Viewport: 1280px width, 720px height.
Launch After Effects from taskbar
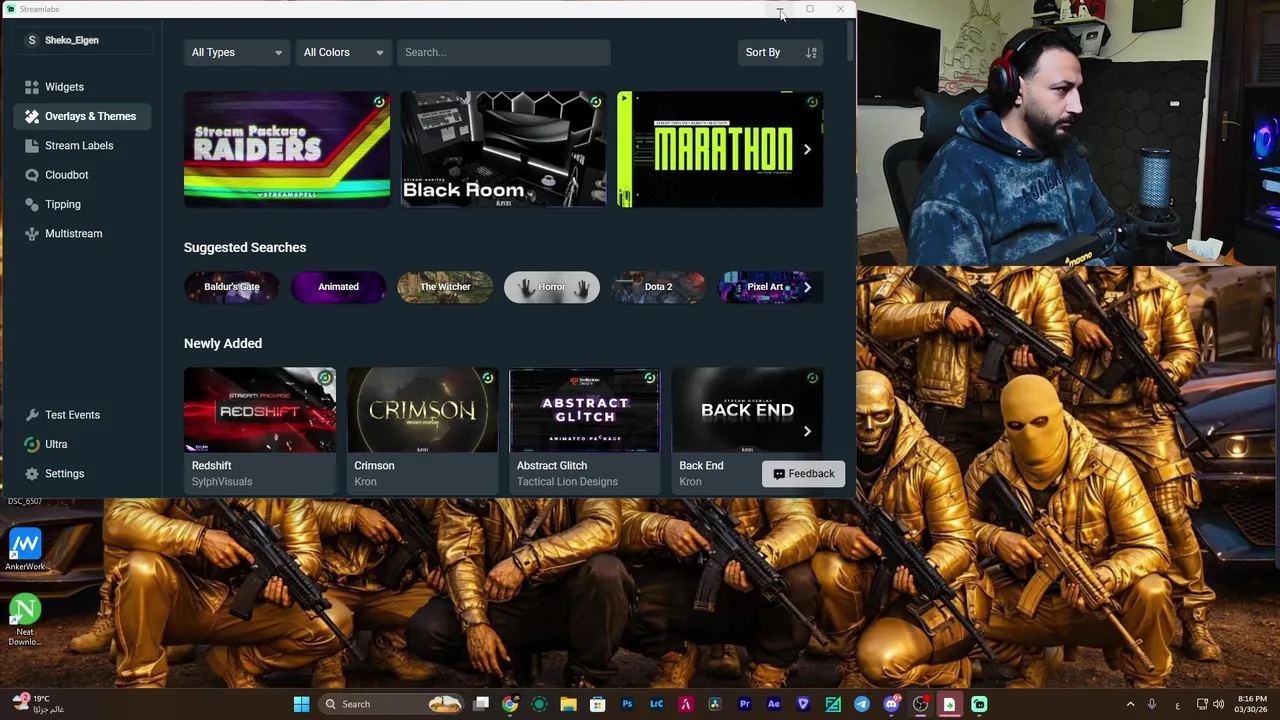tap(774, 704)
